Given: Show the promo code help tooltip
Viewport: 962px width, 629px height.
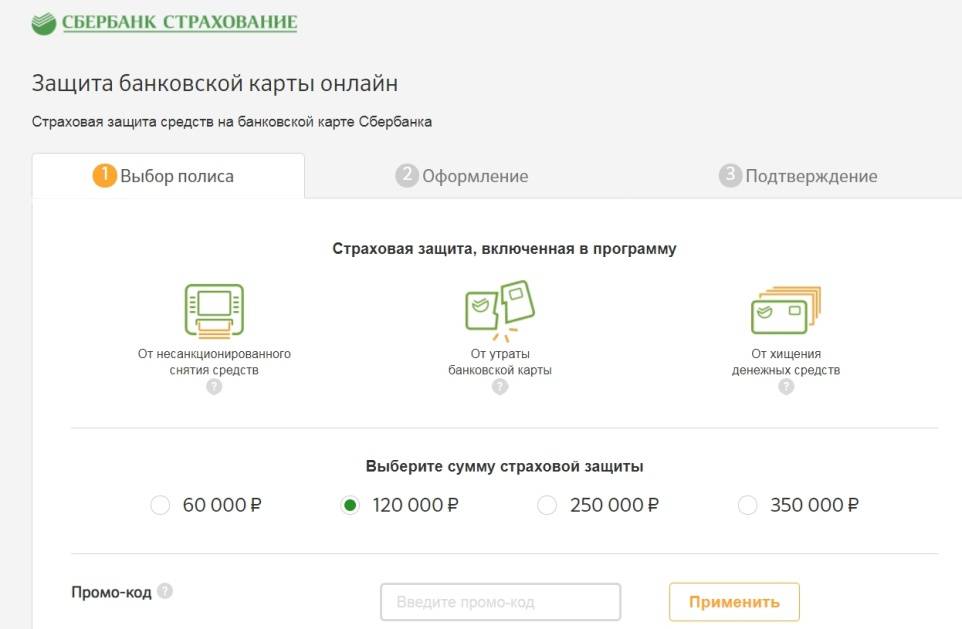Looking at the screenshot, I should 165,591.
